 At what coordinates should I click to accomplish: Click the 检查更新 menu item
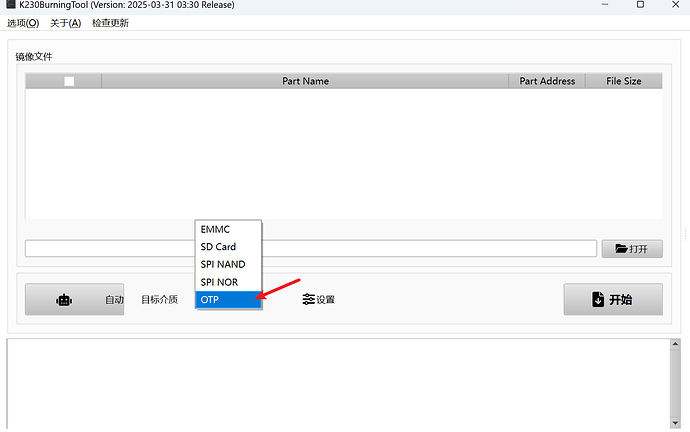coord(110,23)
